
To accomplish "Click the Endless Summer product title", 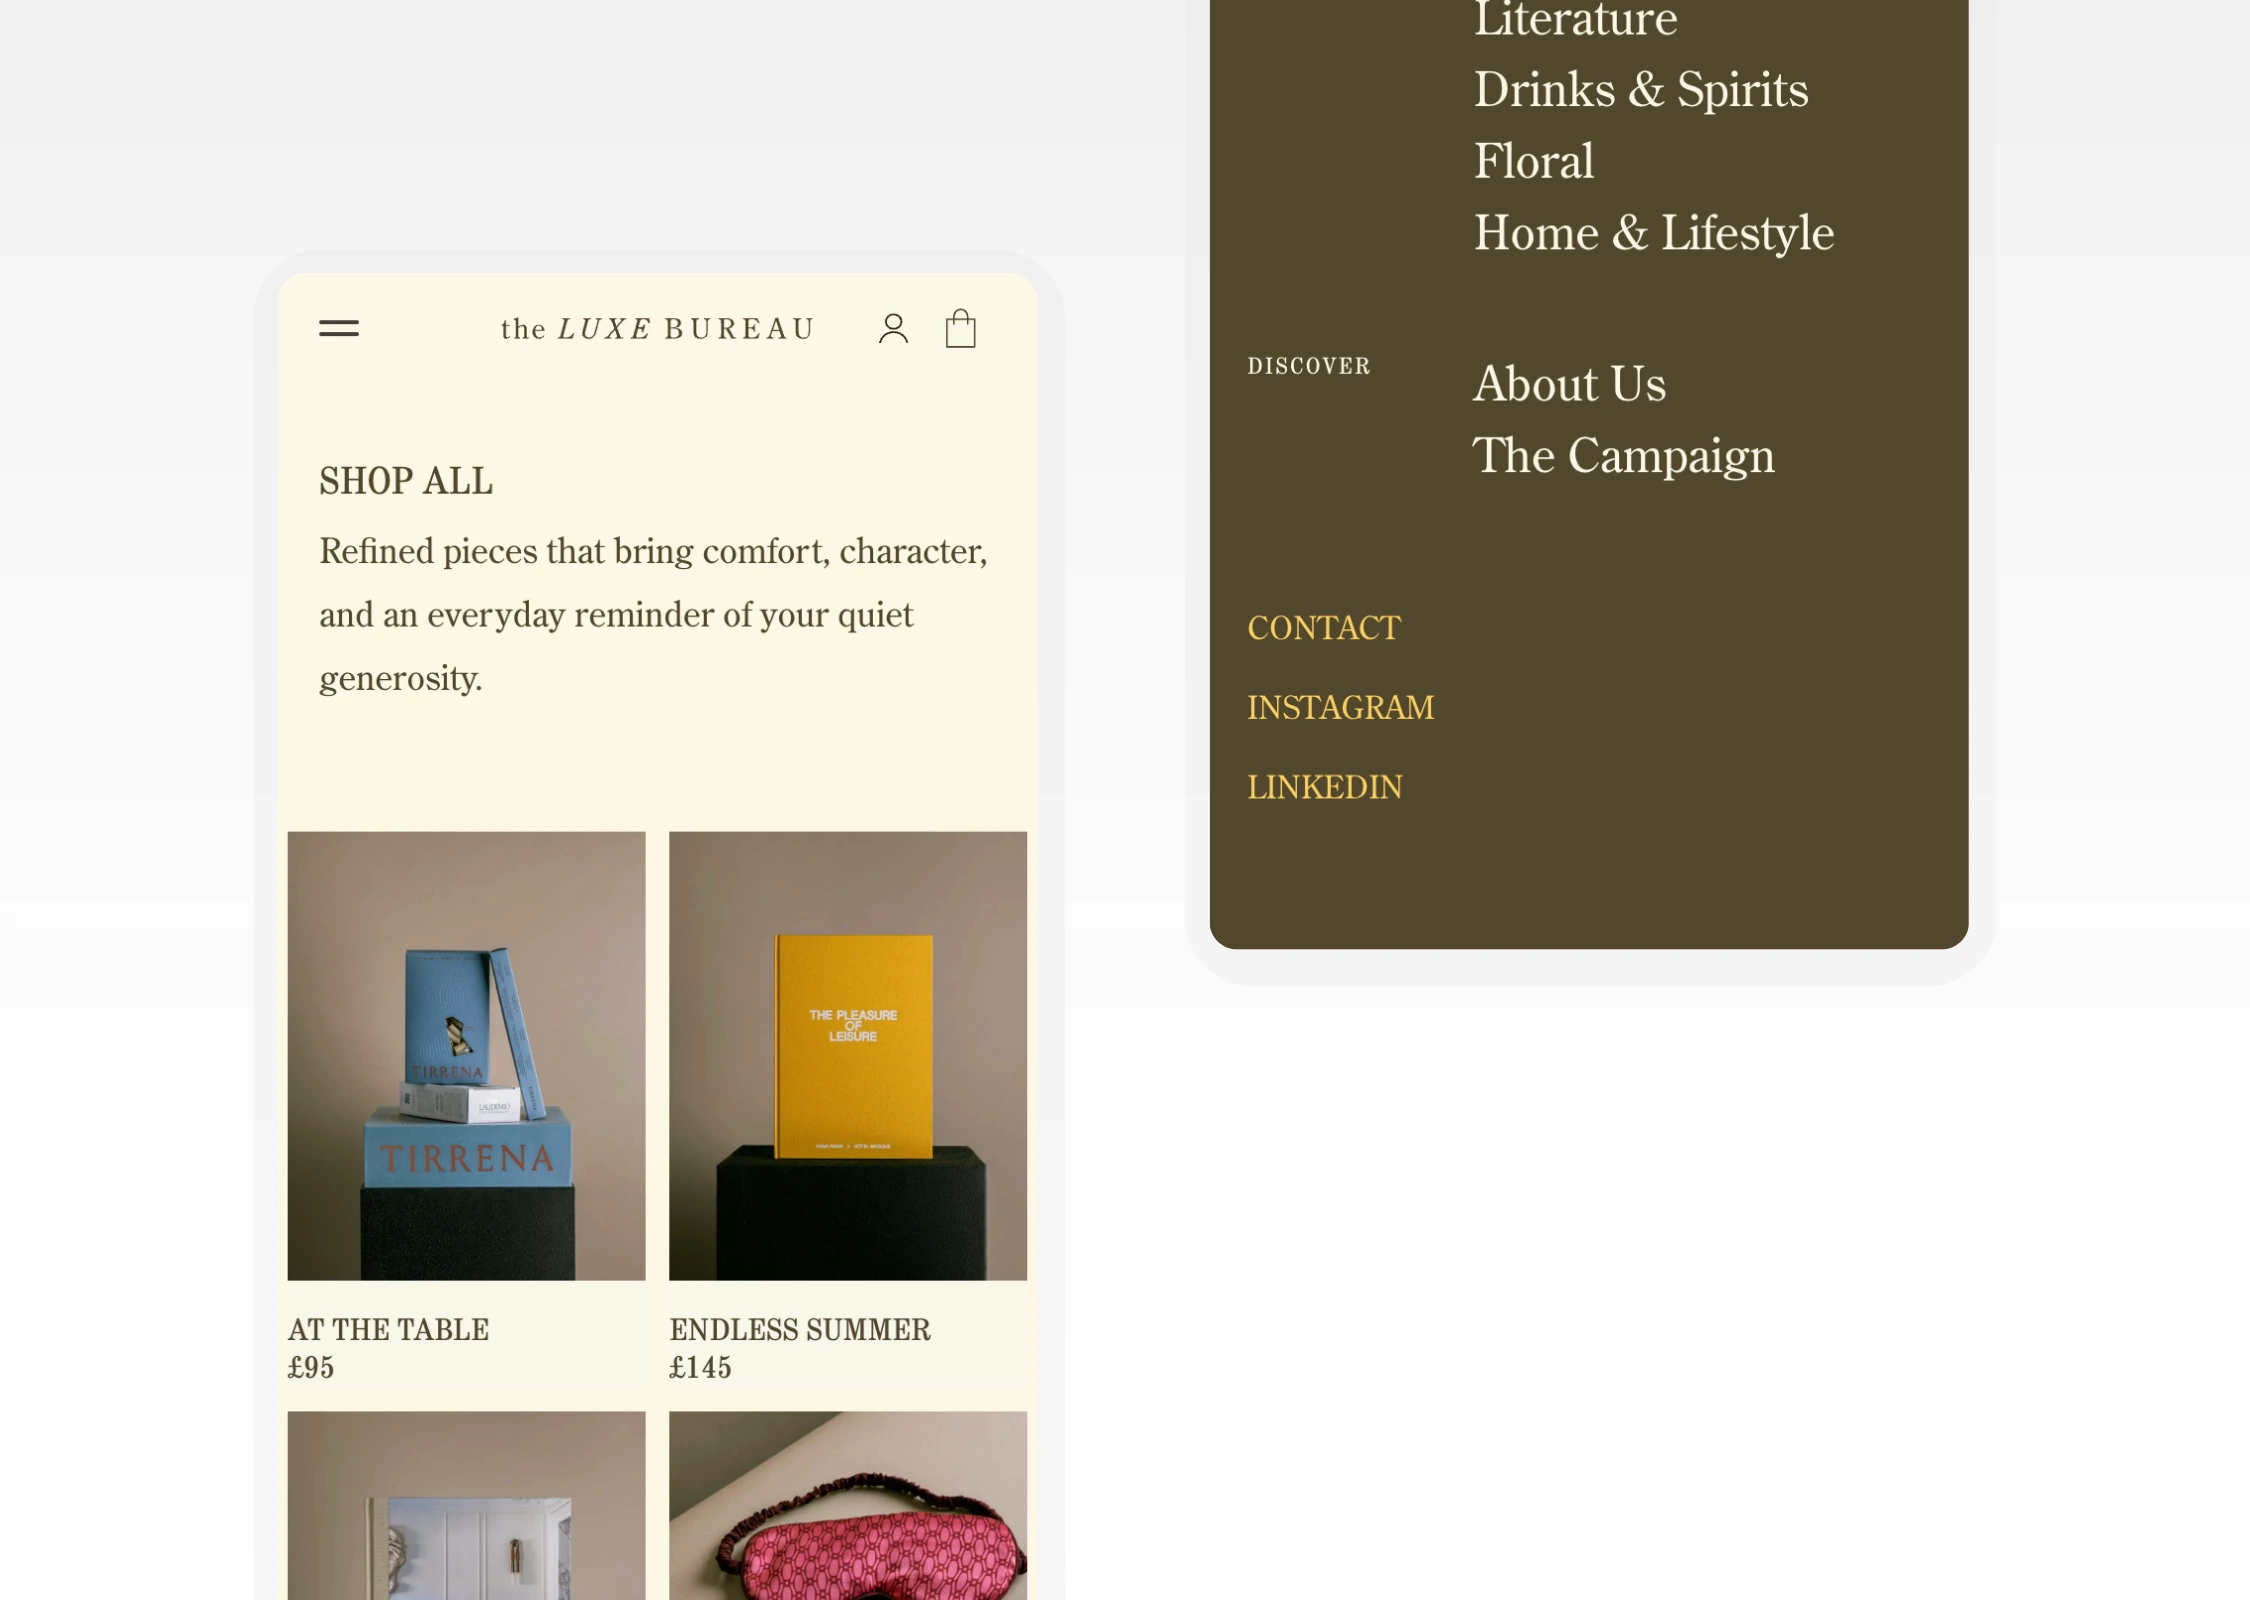I will (x=799, y=1330).
